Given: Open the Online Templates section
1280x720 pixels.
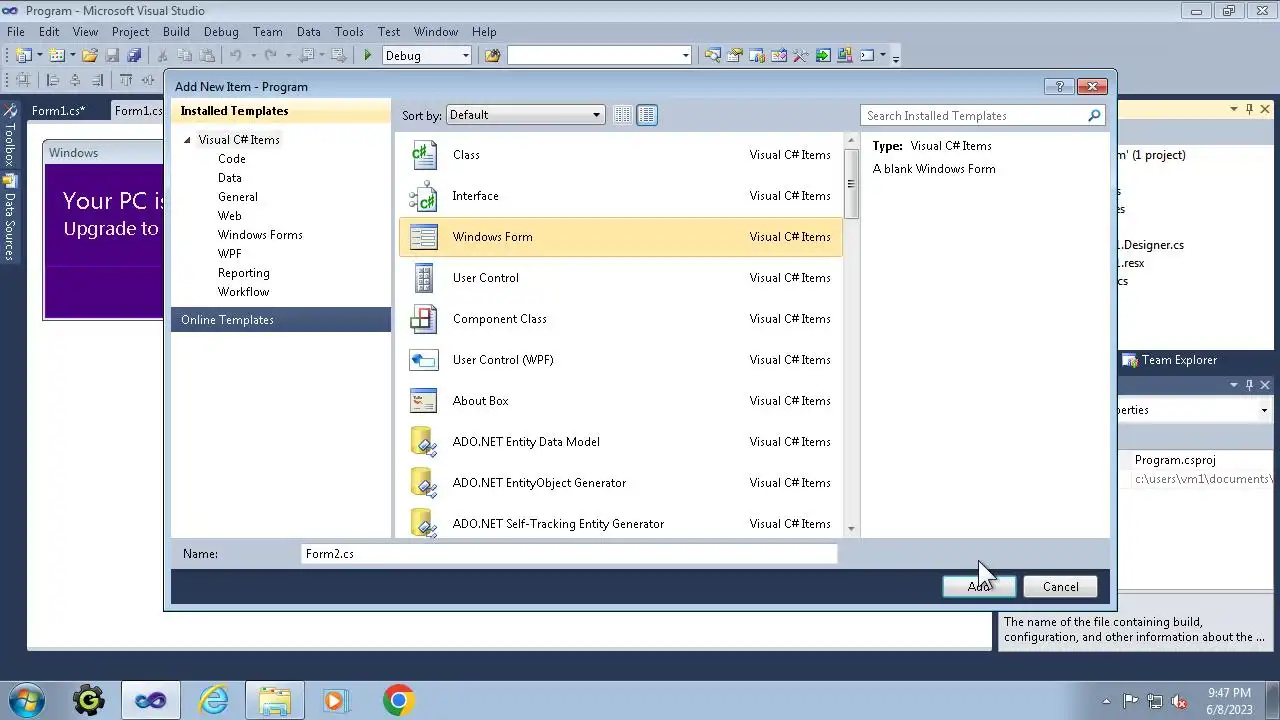Looking at the screenshot, I should pyautogui.click(x=281, y=320).
